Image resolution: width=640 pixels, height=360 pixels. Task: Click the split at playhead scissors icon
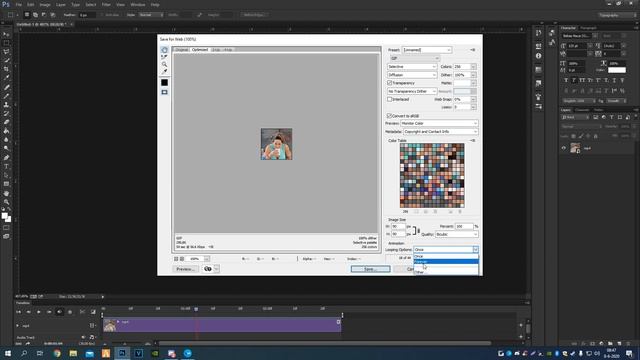(82, 312)
